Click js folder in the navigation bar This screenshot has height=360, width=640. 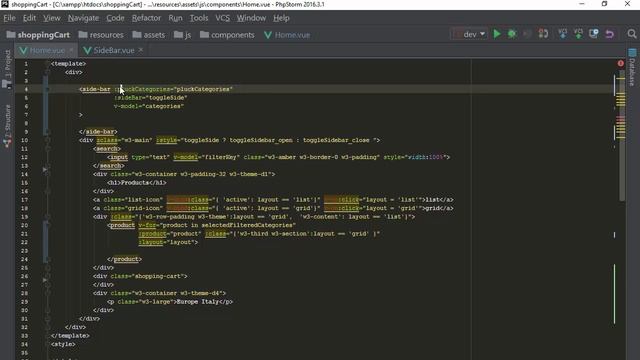(x=182, y=35)
